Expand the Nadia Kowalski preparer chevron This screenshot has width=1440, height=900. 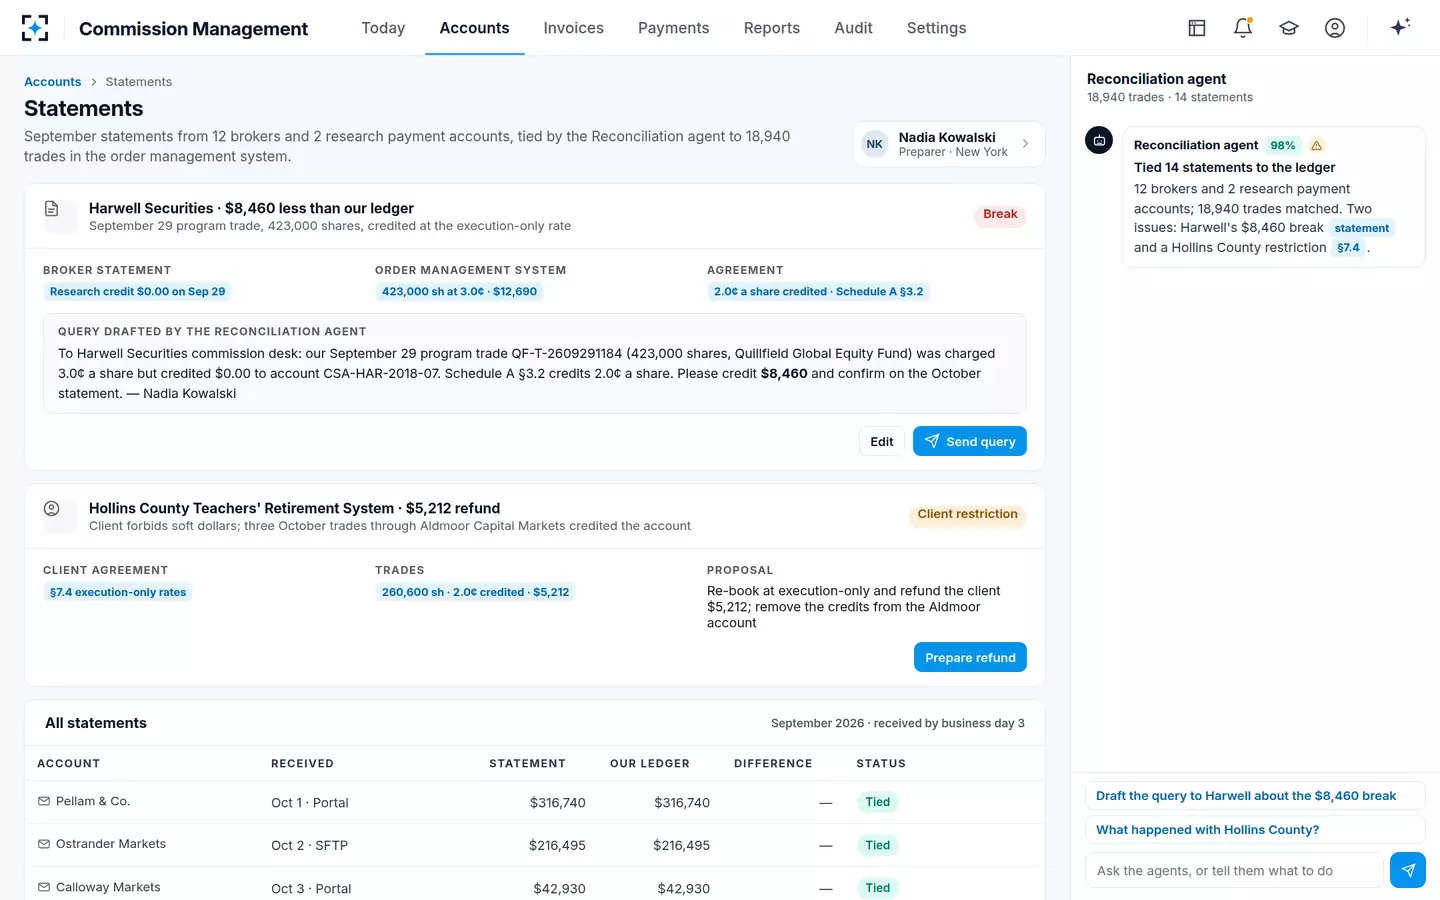[1025, 144]
